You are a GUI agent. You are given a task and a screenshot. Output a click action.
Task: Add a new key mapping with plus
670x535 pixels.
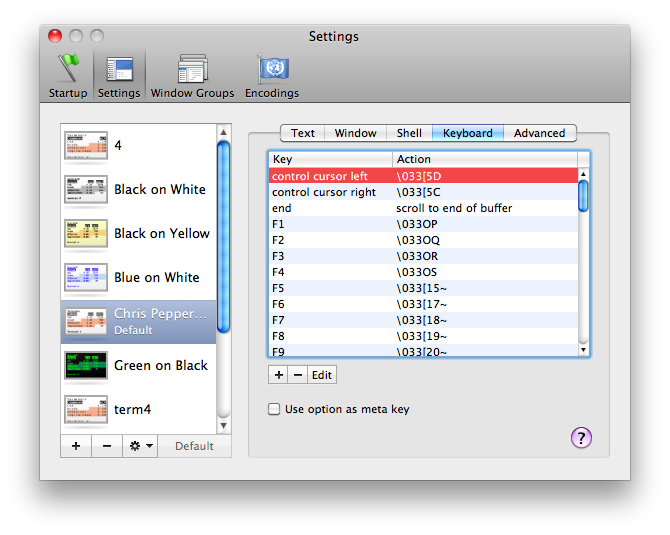coord(279,375)
